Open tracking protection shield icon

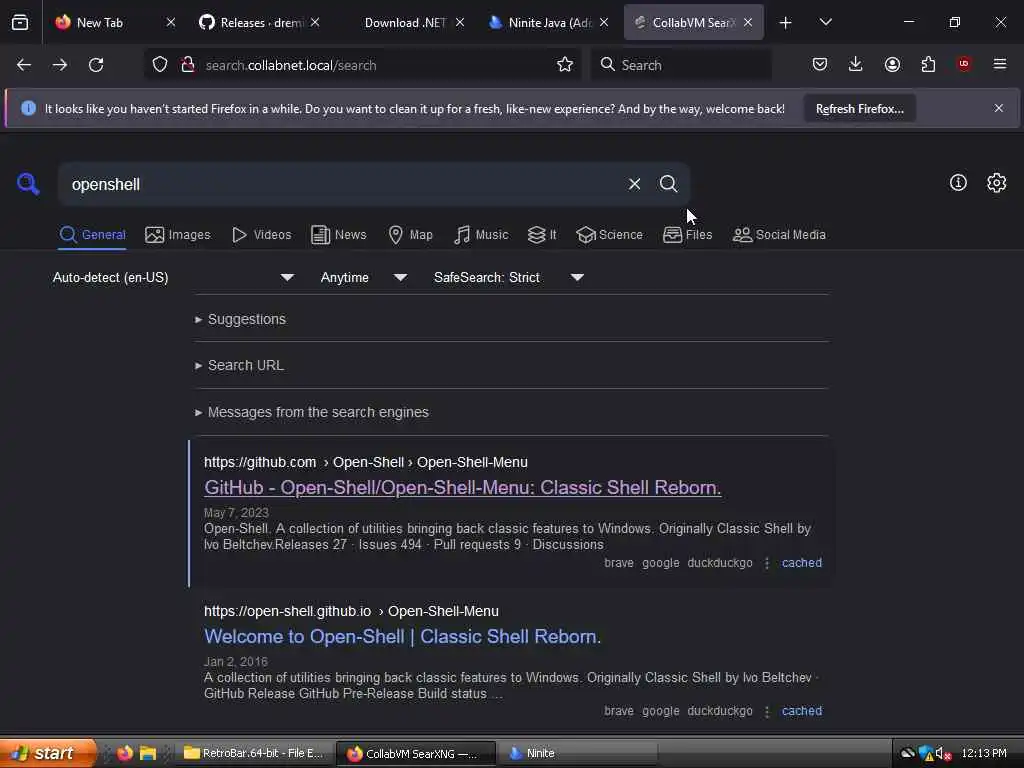[160, 65]
